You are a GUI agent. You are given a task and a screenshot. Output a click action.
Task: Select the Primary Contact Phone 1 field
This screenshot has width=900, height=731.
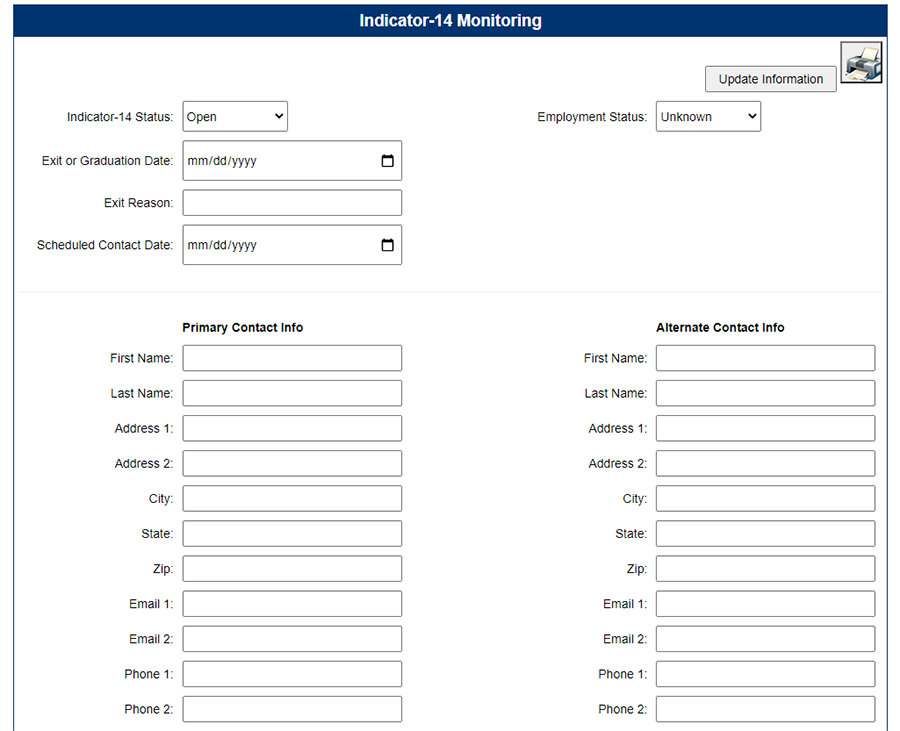click(292, 674)
